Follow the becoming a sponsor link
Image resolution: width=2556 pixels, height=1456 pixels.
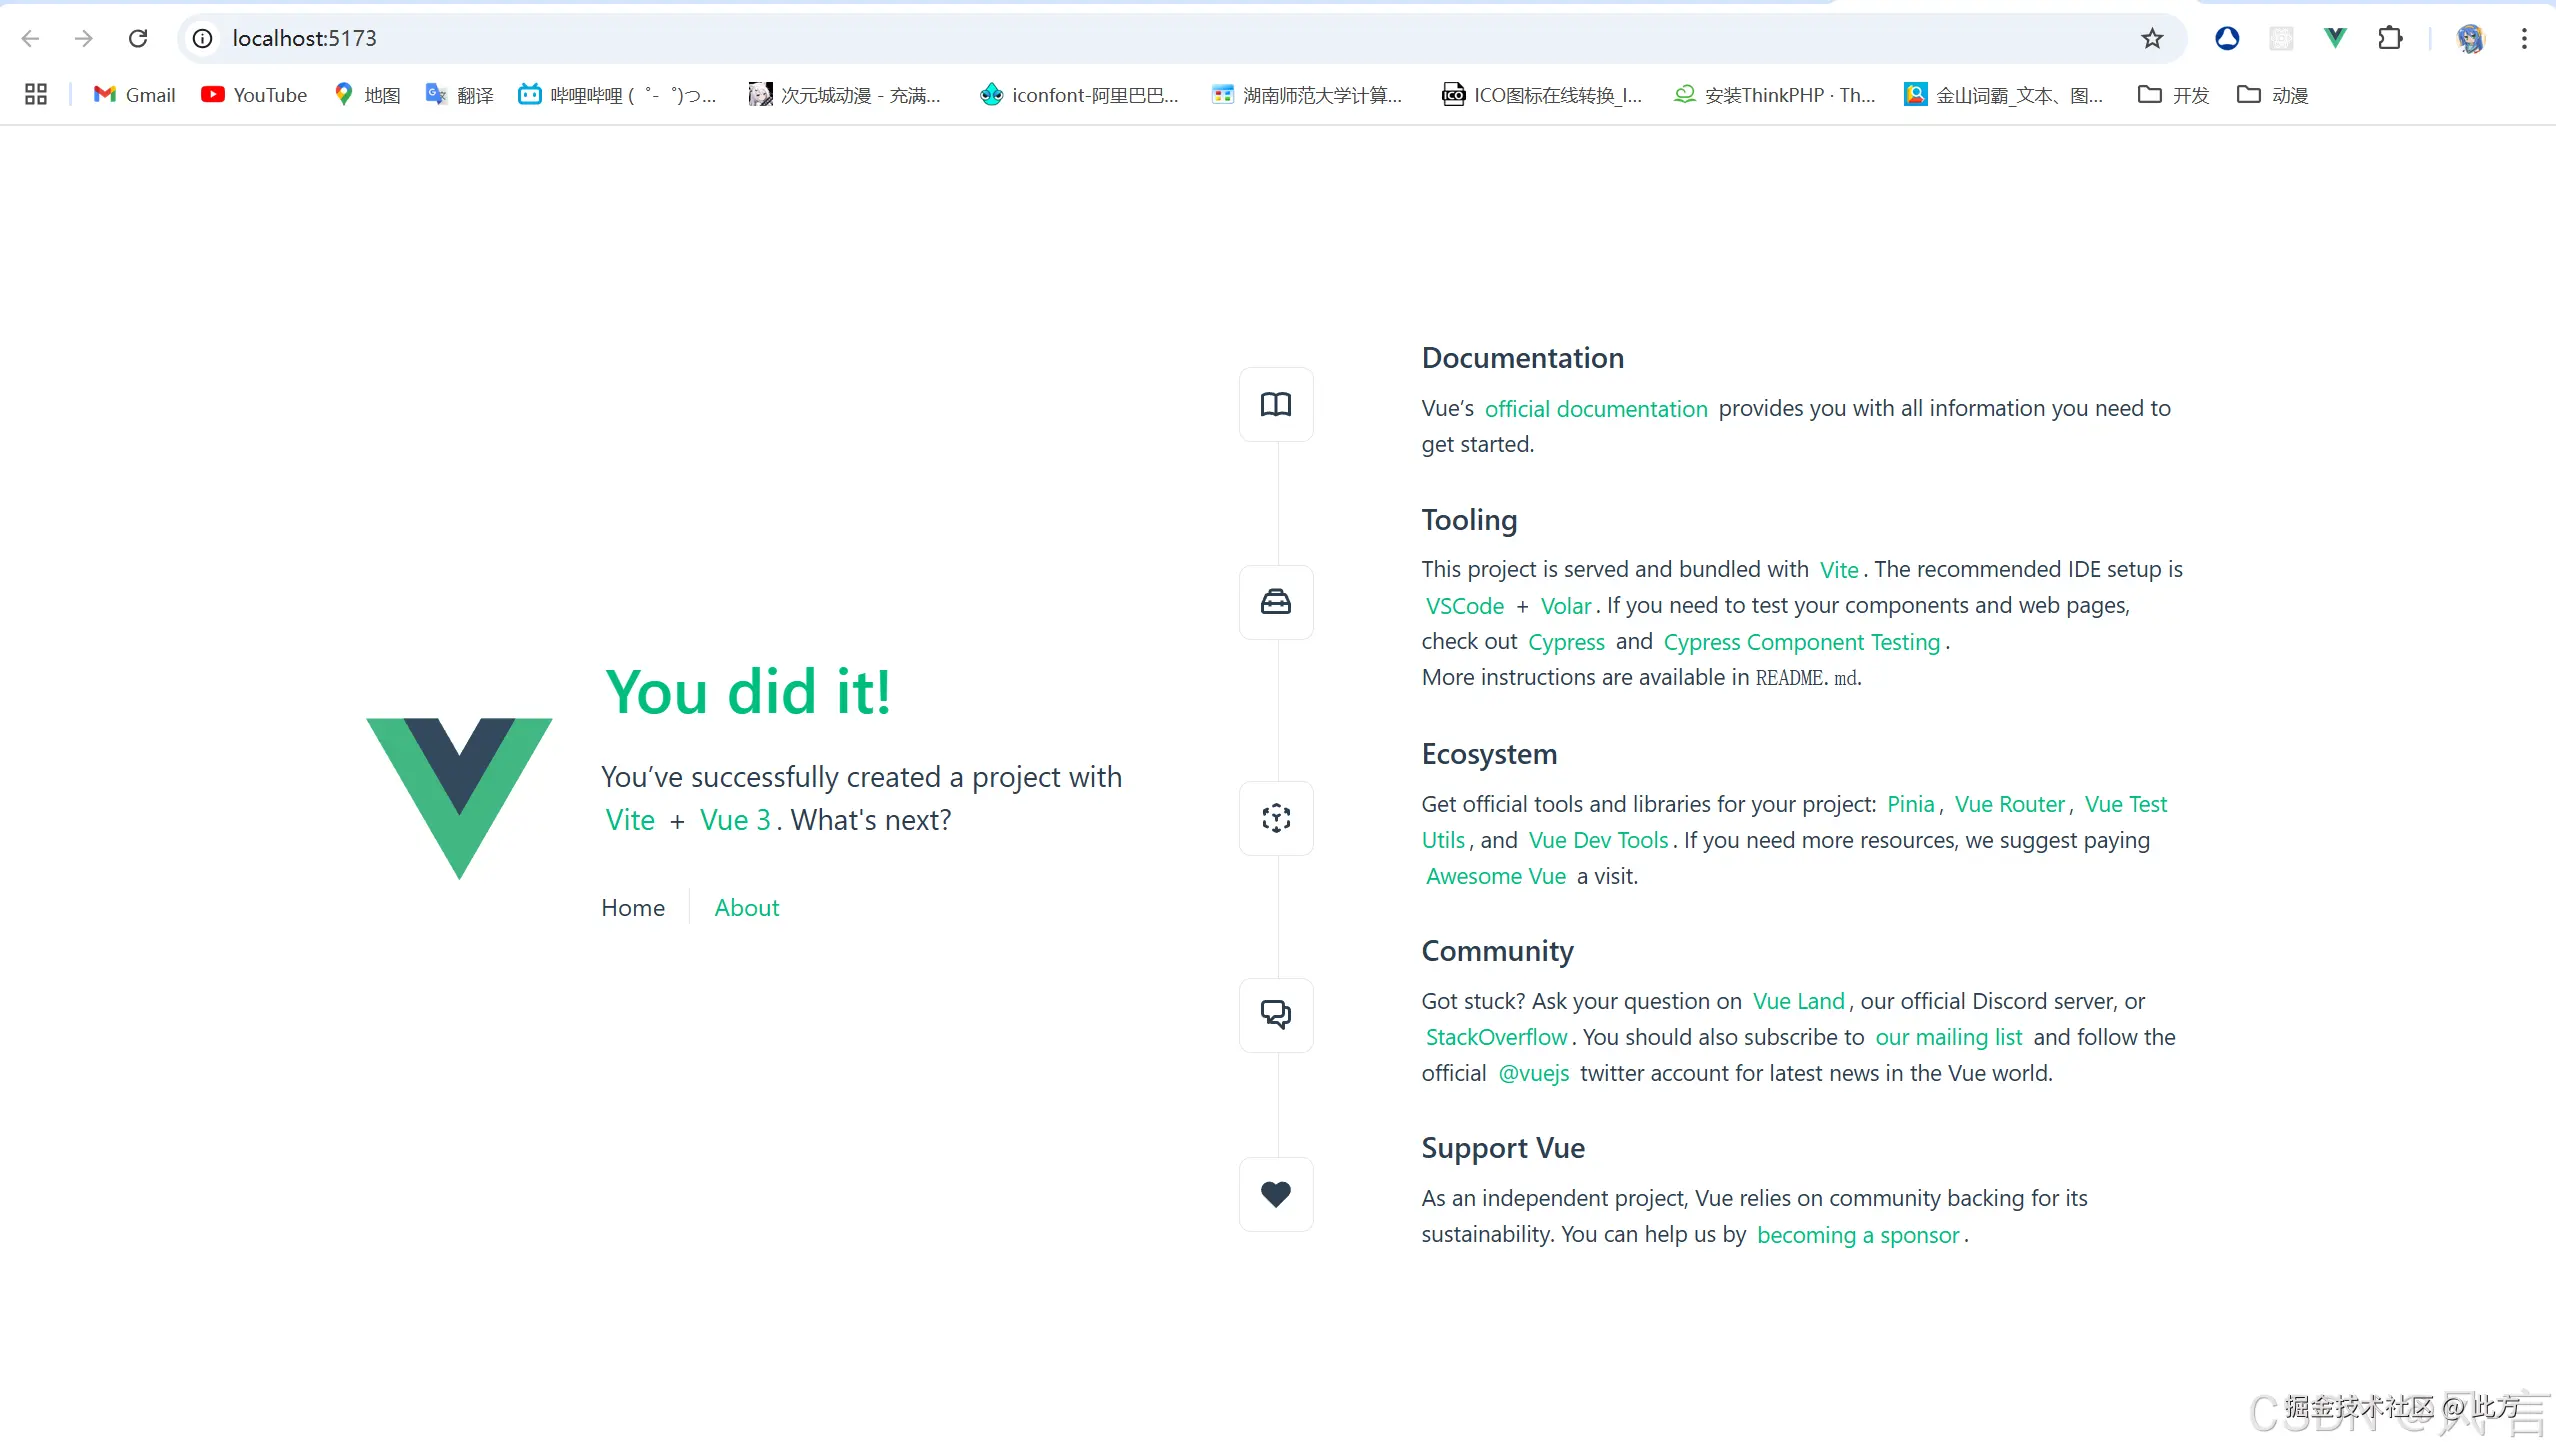pos(1857,1235)
